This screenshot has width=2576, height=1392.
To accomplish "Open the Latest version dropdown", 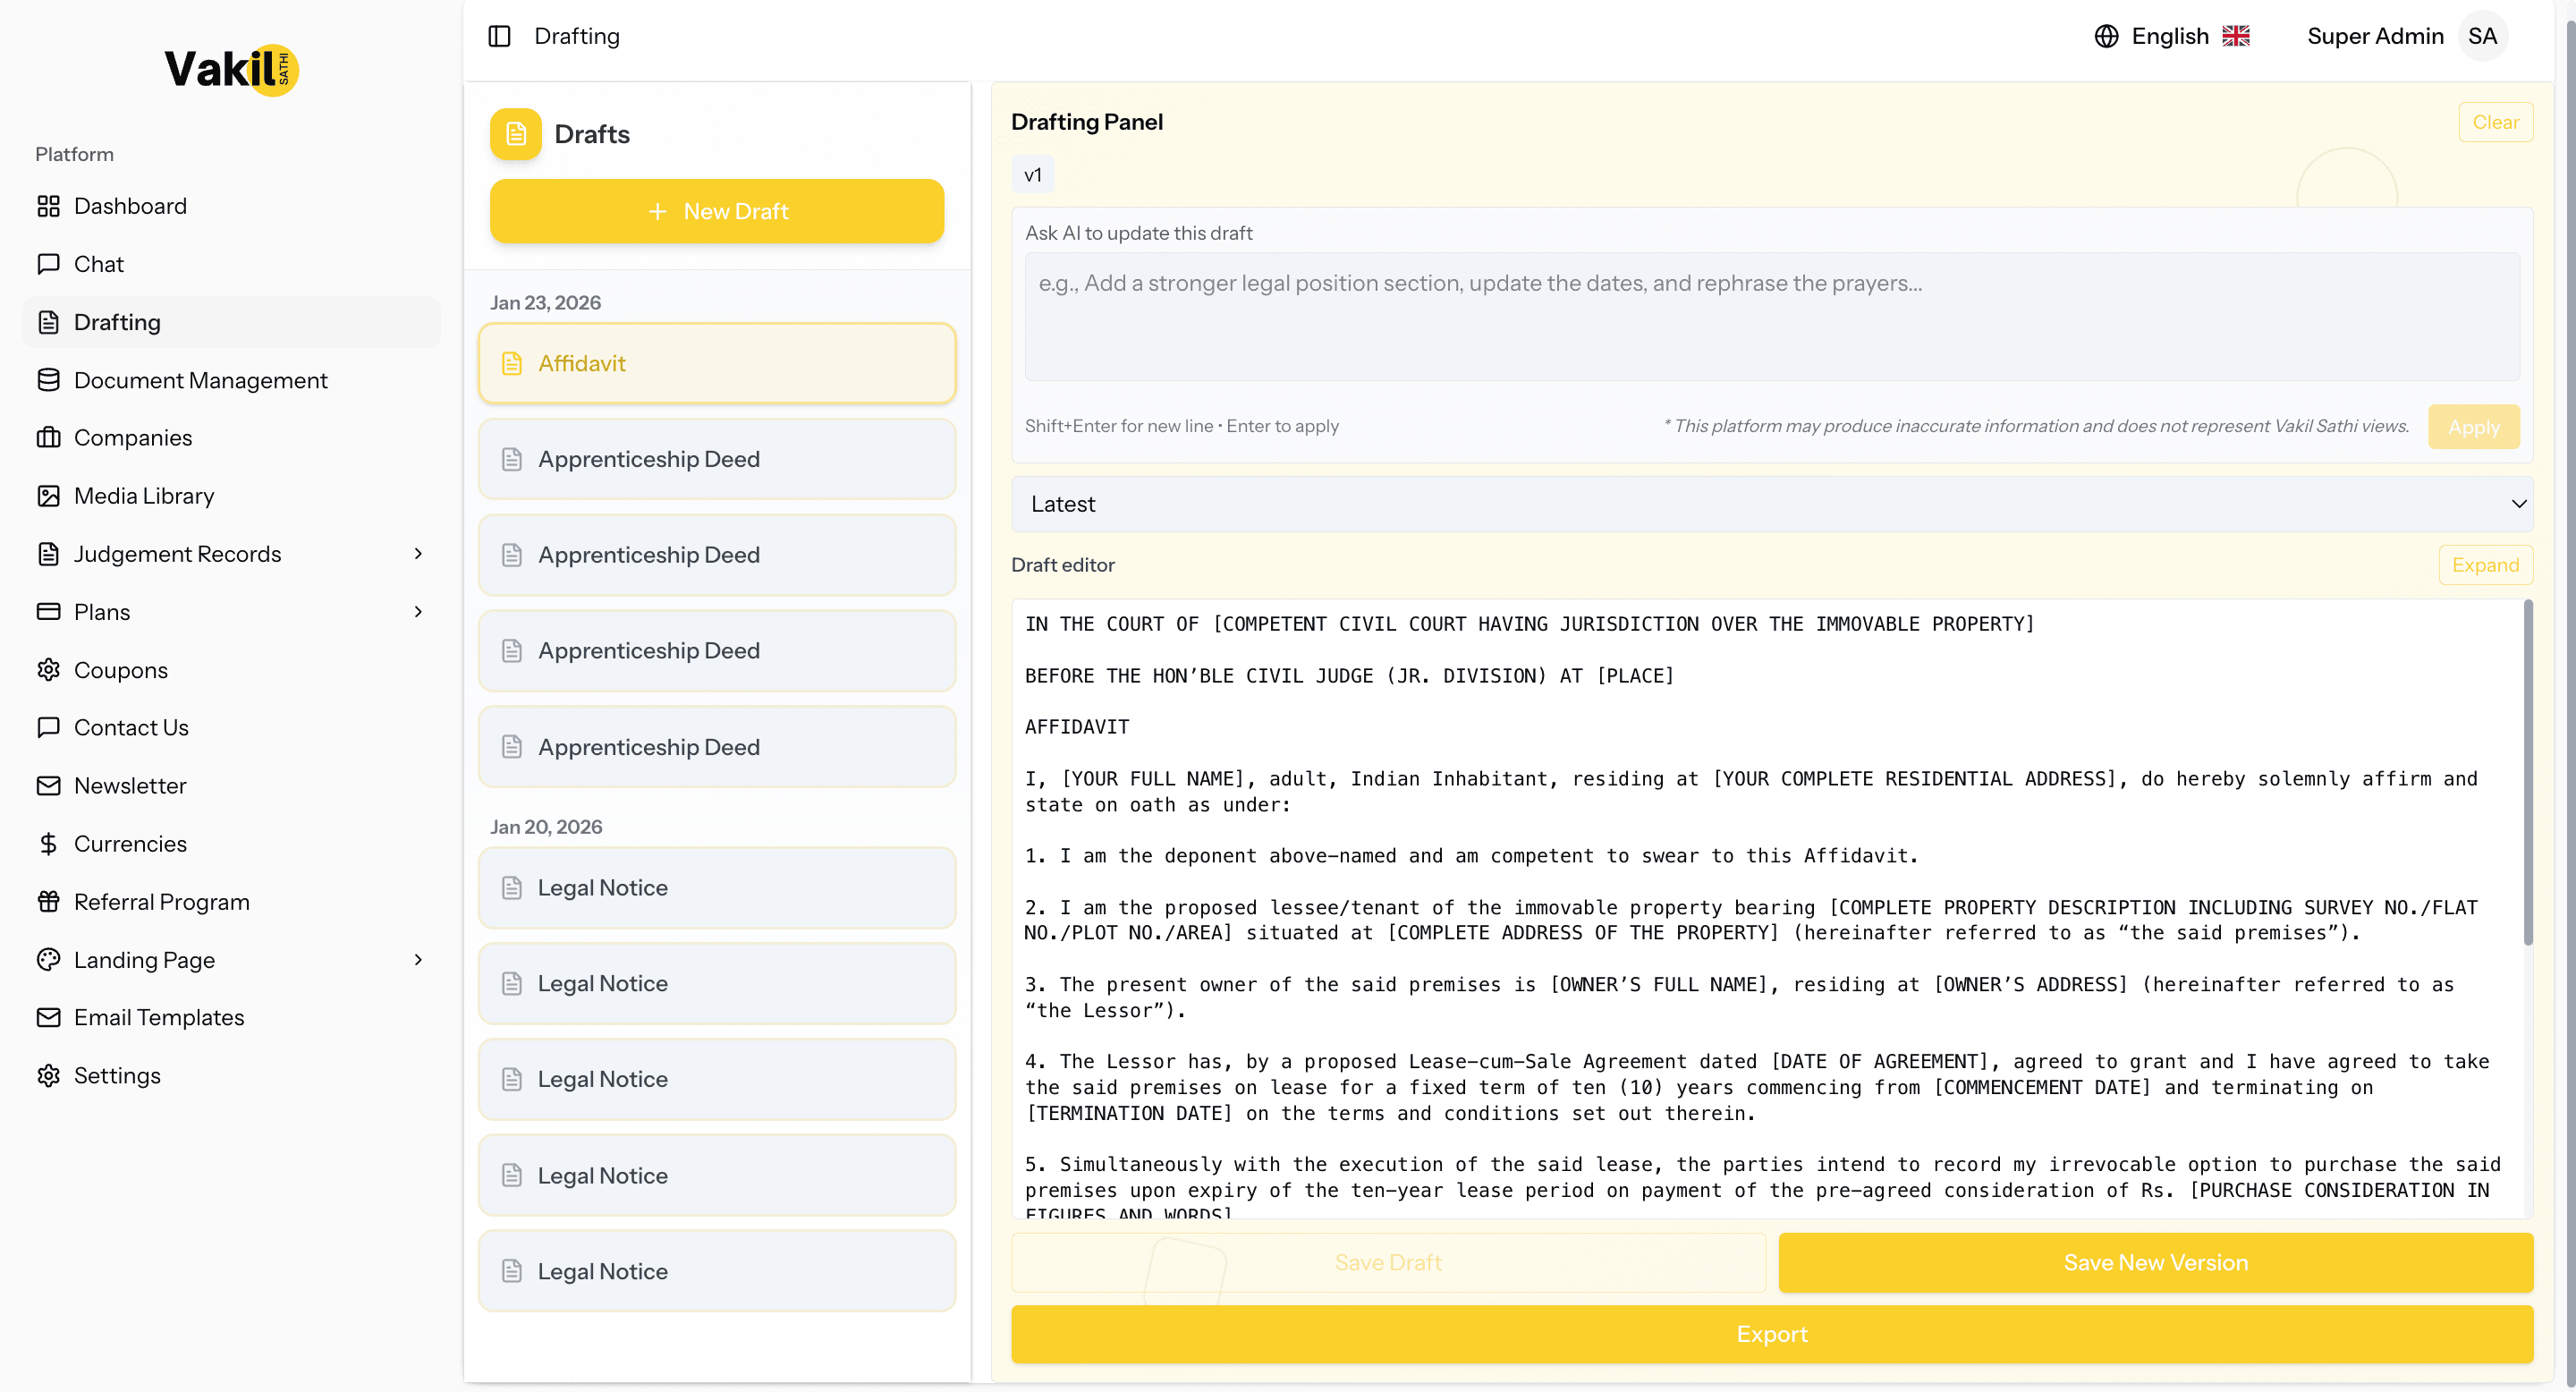I will pyautogui.click(x=1771, y=504).
